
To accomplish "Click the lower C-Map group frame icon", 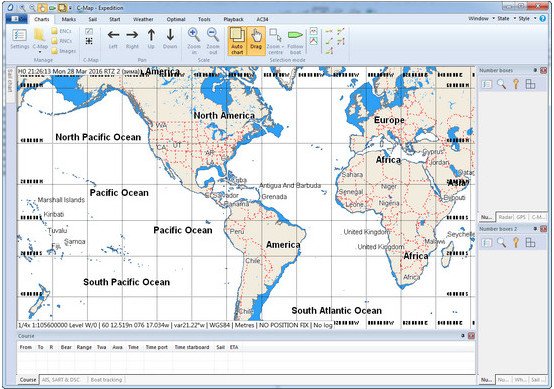I will [x=89, y=41].
